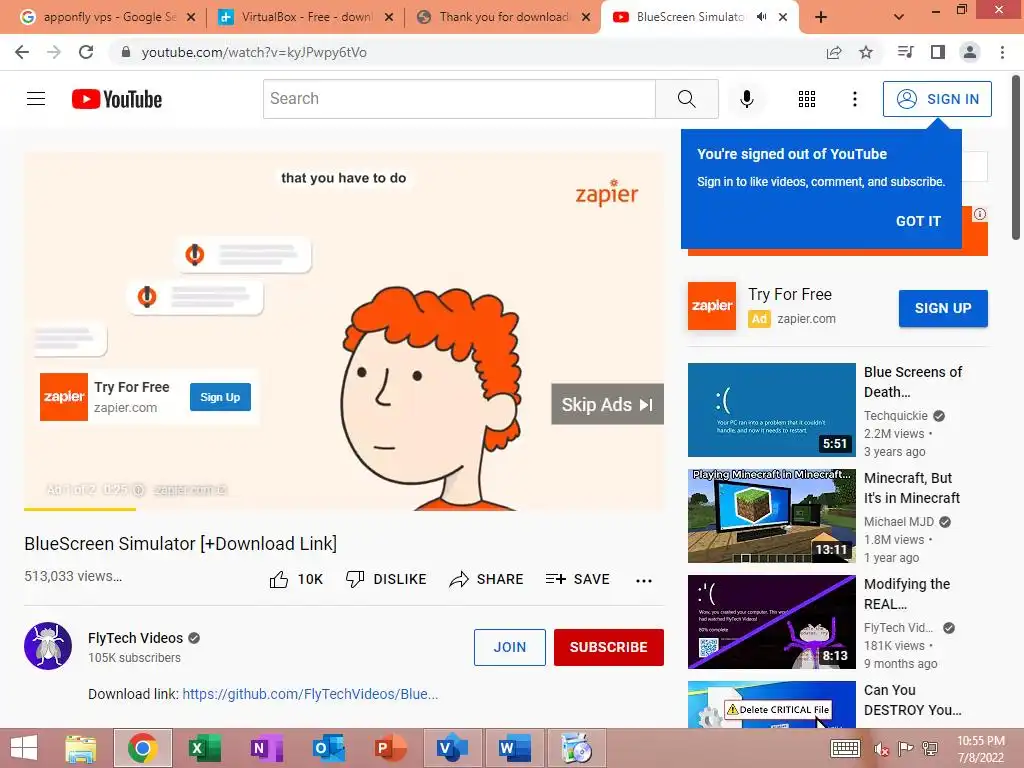
Task: Click the browser back arrow
Action: (22, 52)
